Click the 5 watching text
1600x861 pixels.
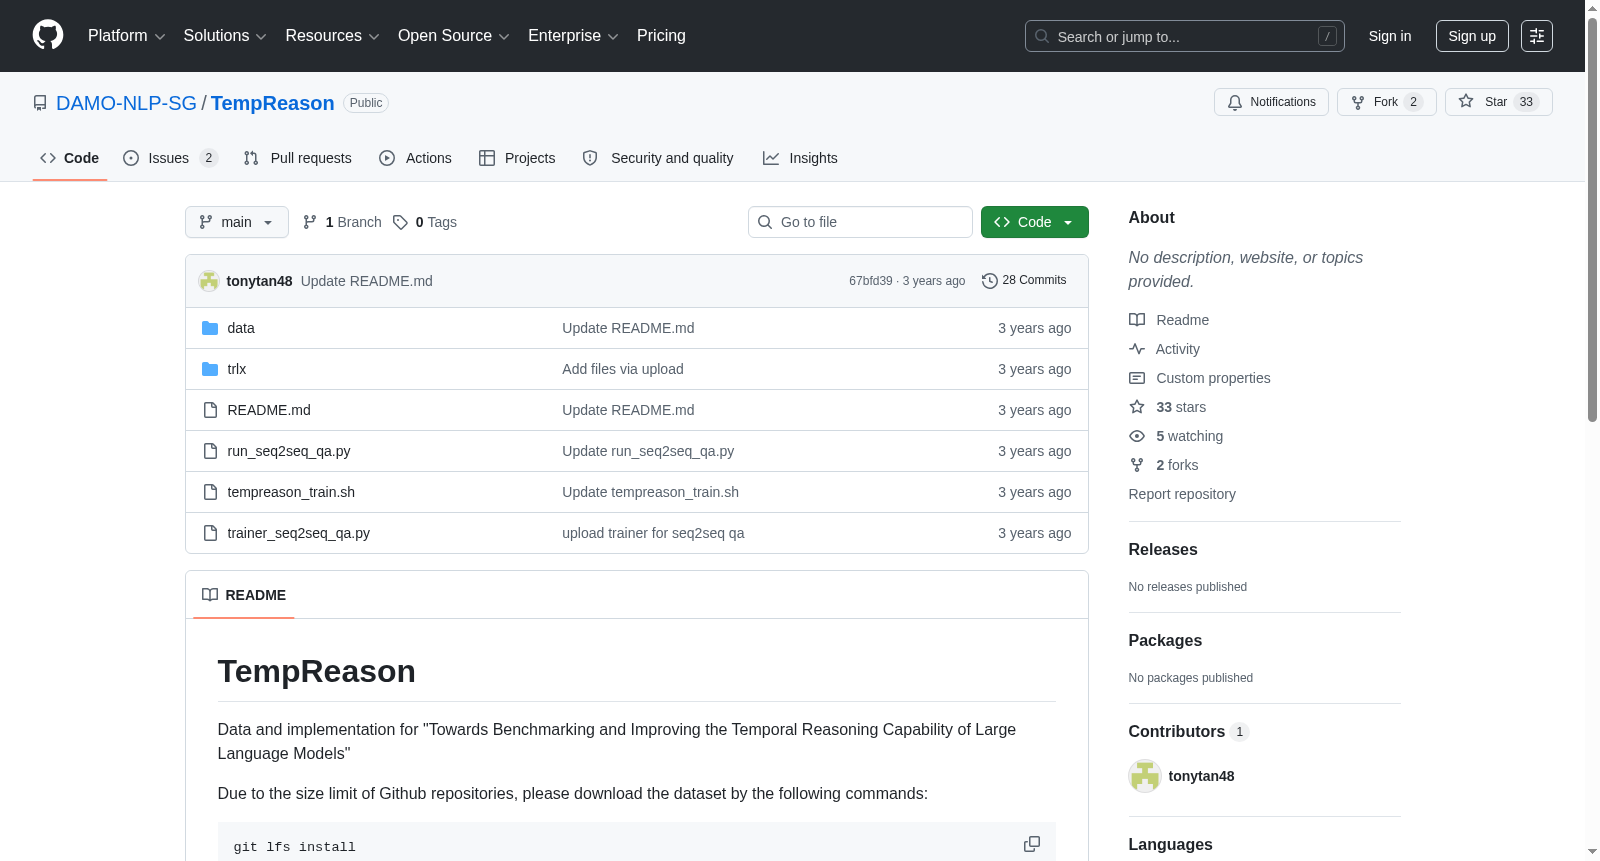(1190, 436)
